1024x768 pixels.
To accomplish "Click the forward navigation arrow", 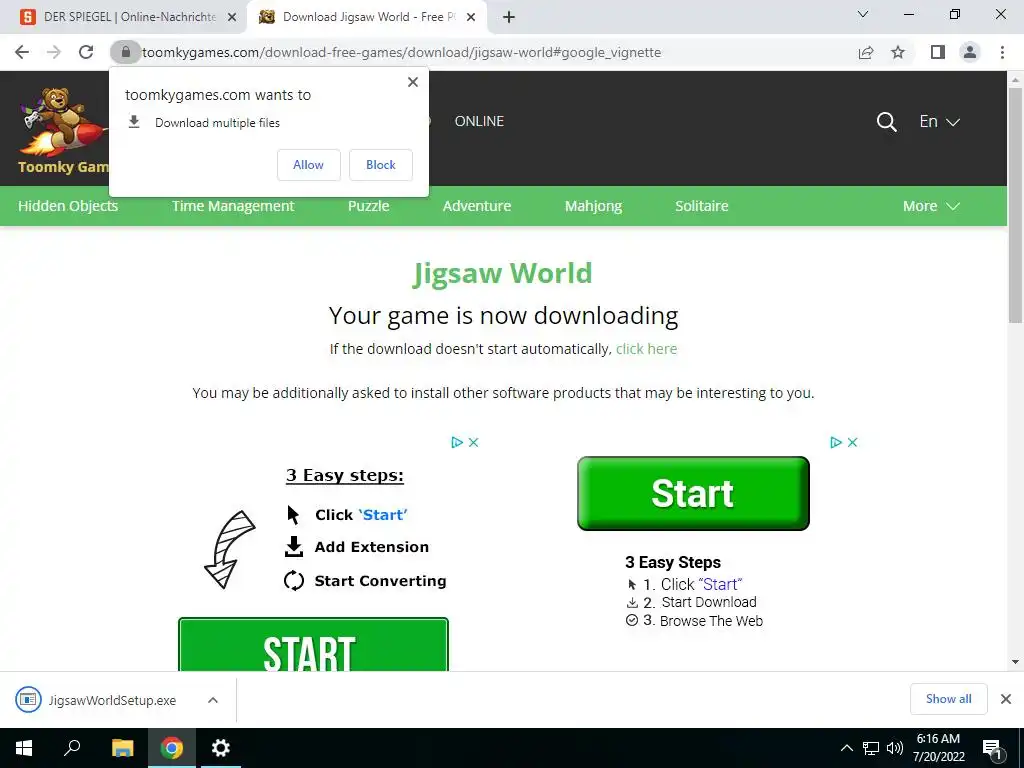I will pos(54,52).
